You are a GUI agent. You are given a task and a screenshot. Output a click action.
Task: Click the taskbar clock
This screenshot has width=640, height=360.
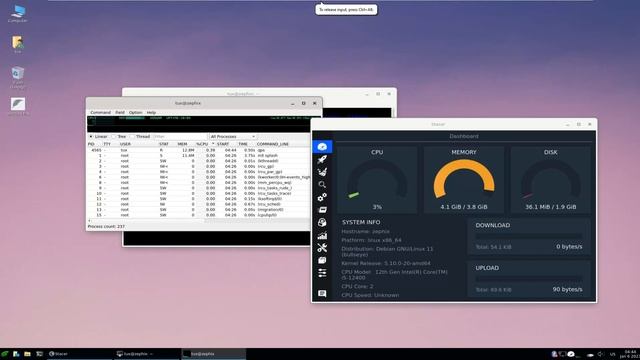coord(631,354)
